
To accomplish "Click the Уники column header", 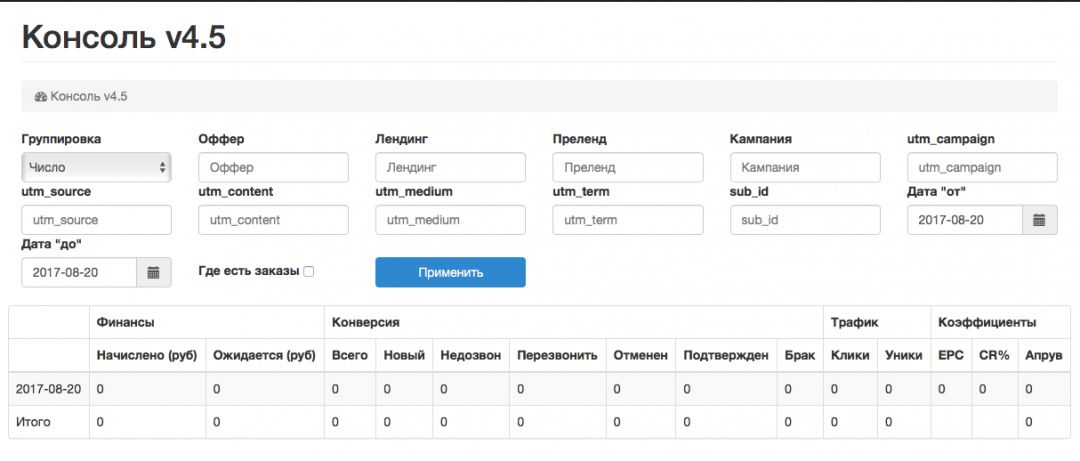I will [904, 356].
